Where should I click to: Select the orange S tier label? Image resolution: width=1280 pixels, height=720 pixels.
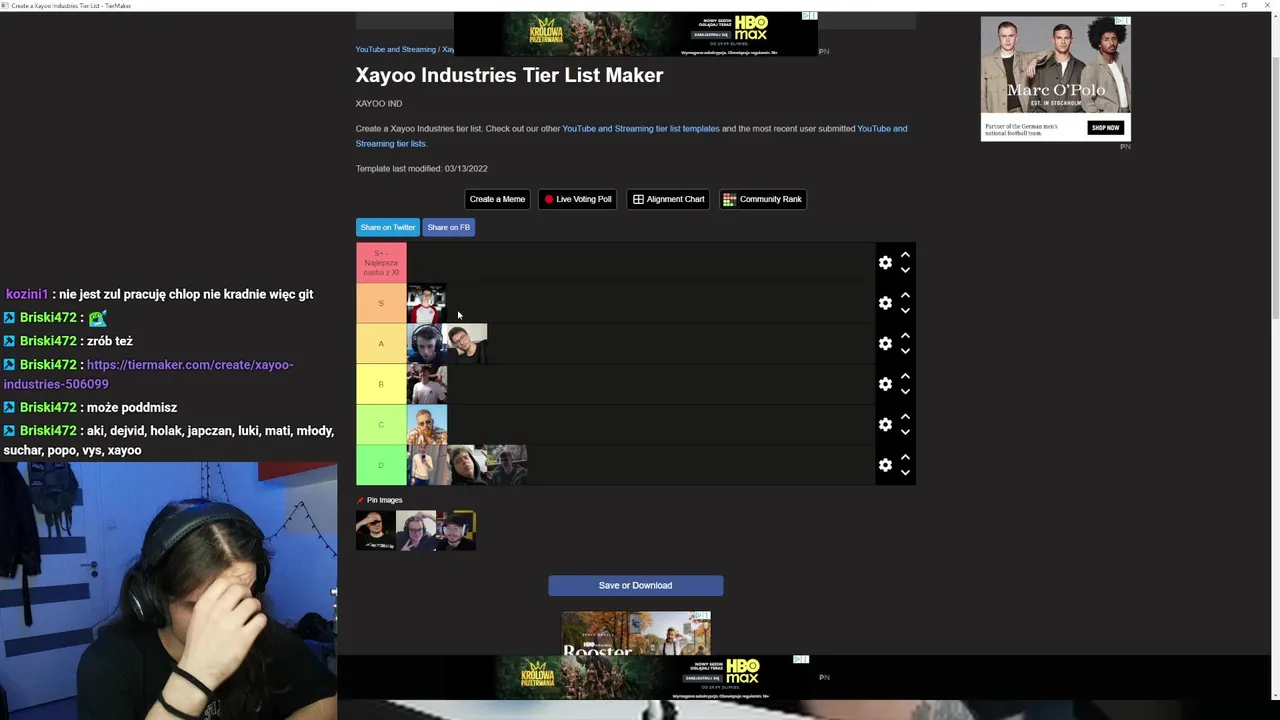point(381,303)
